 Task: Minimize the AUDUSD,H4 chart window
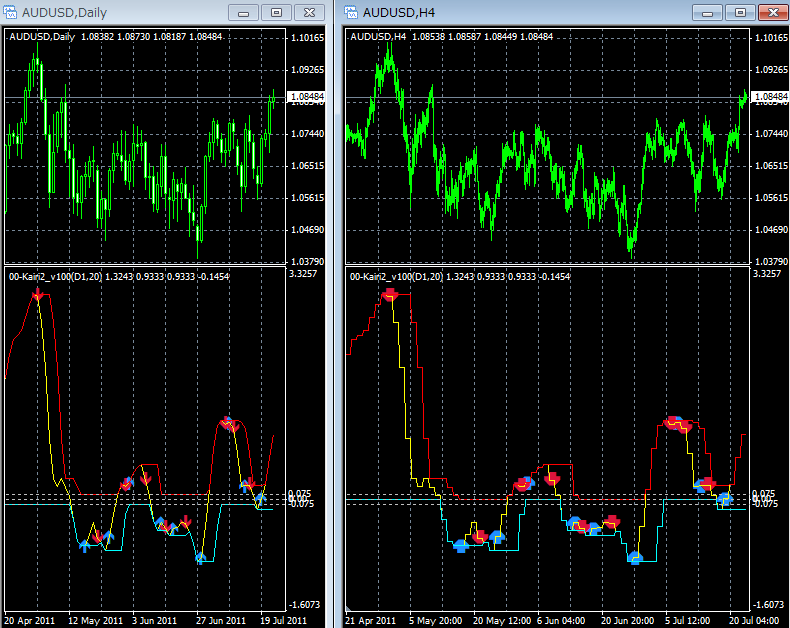(707, 13)
